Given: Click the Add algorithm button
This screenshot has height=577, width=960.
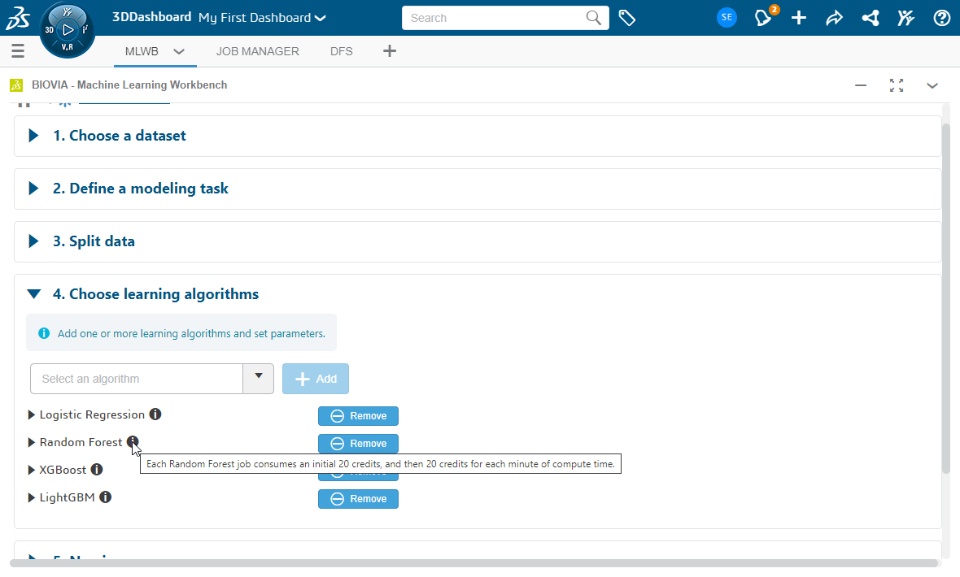Looking at the screenshot, I should [315, 379].
